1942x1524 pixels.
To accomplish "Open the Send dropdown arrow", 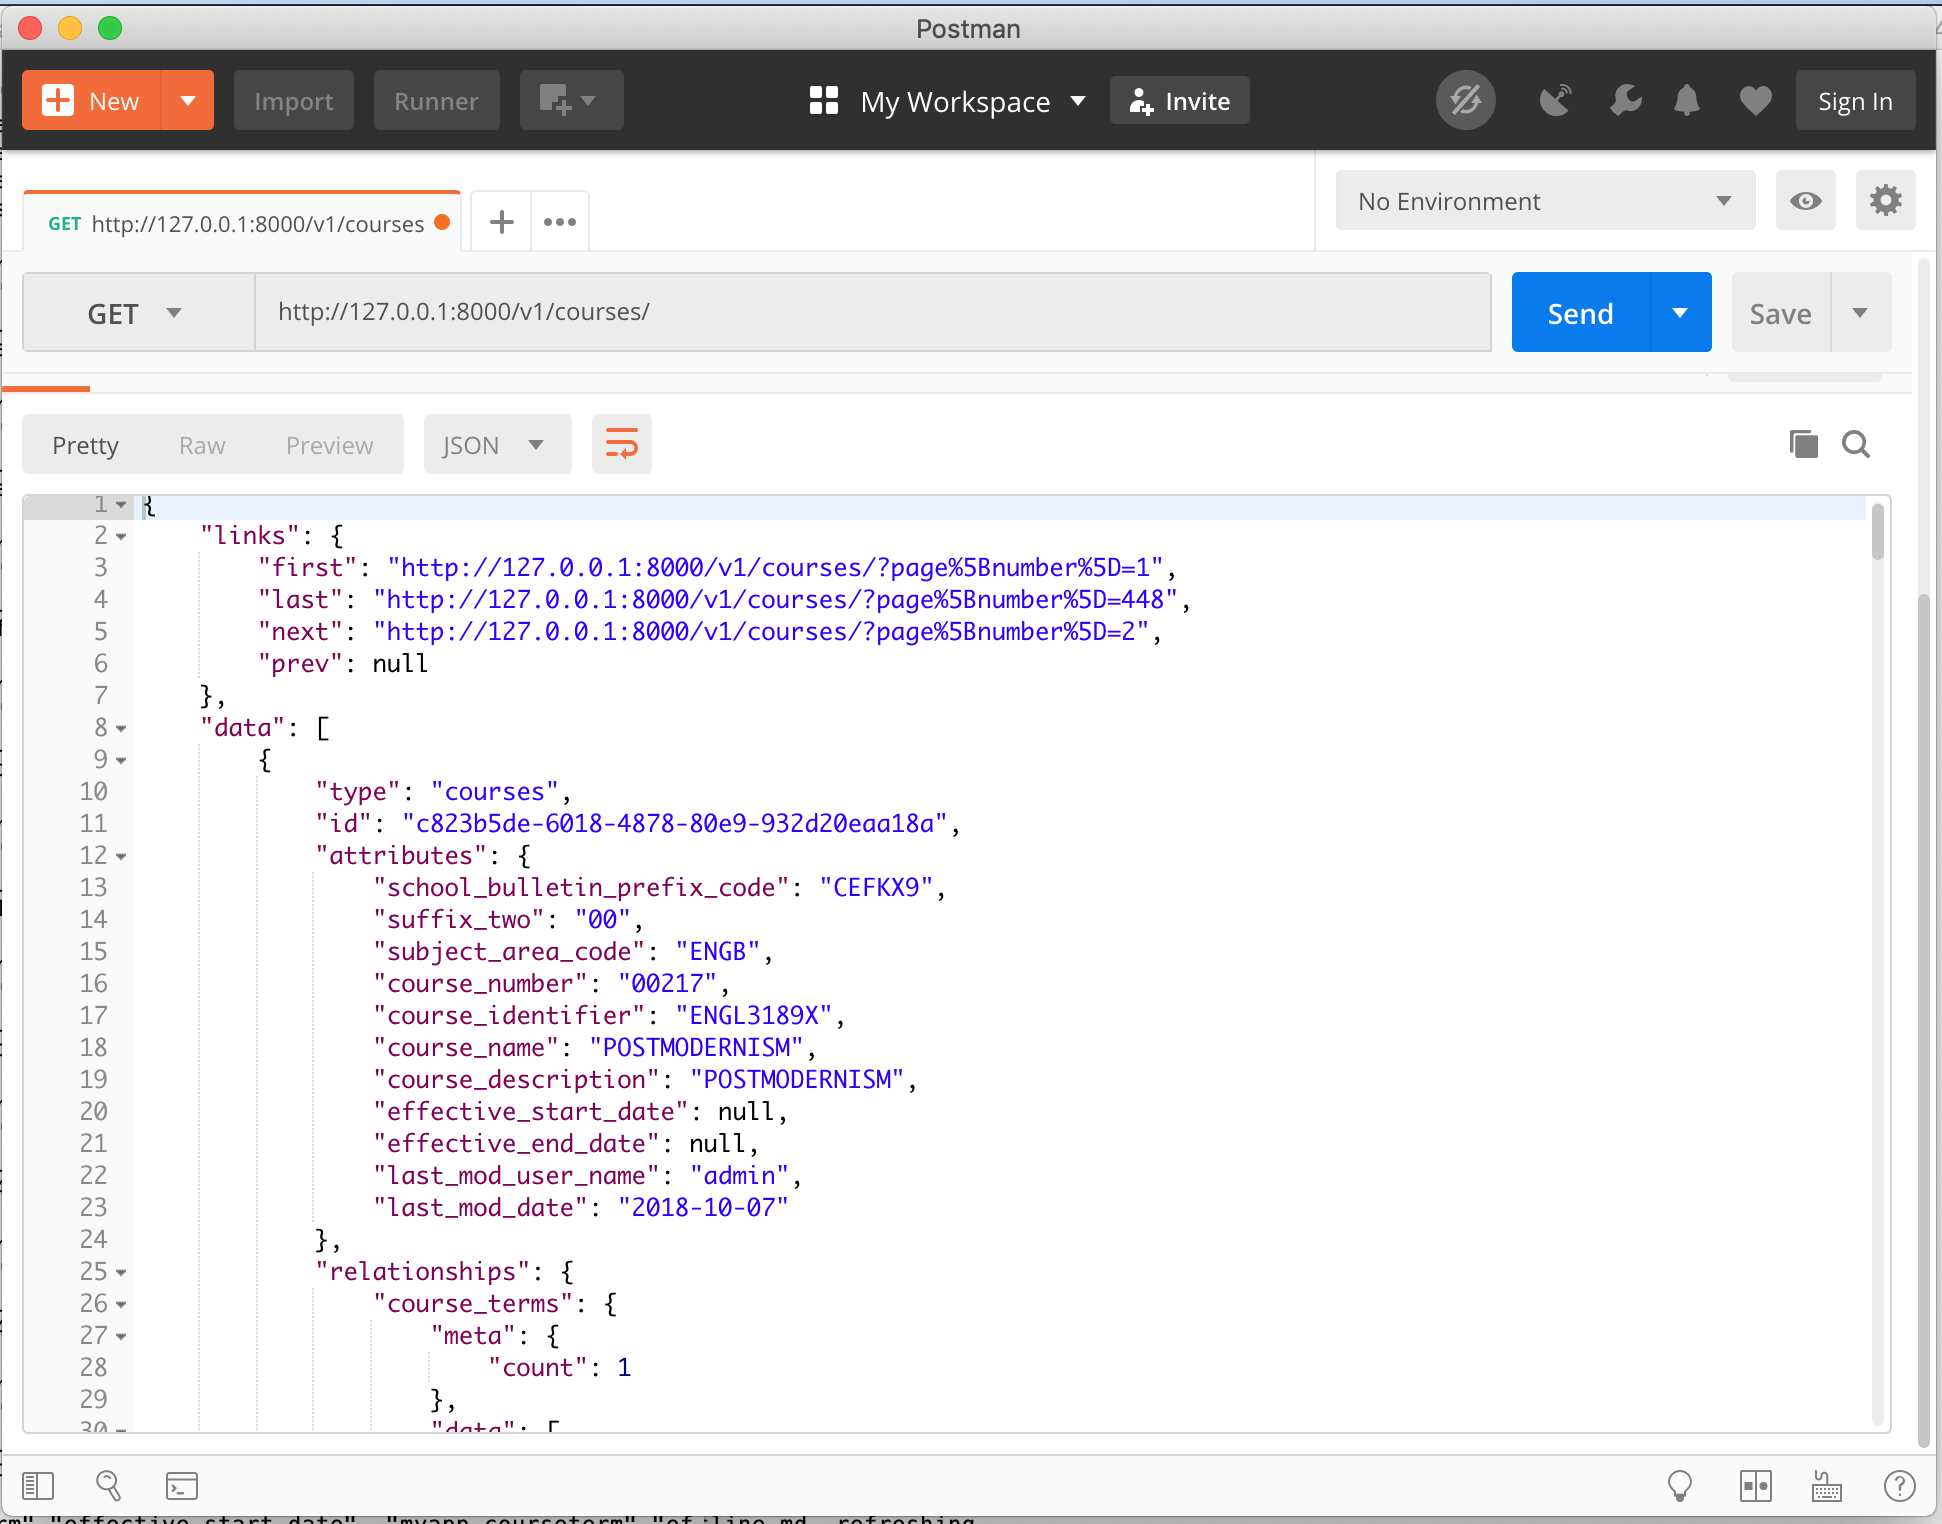I will point(1681,313).
